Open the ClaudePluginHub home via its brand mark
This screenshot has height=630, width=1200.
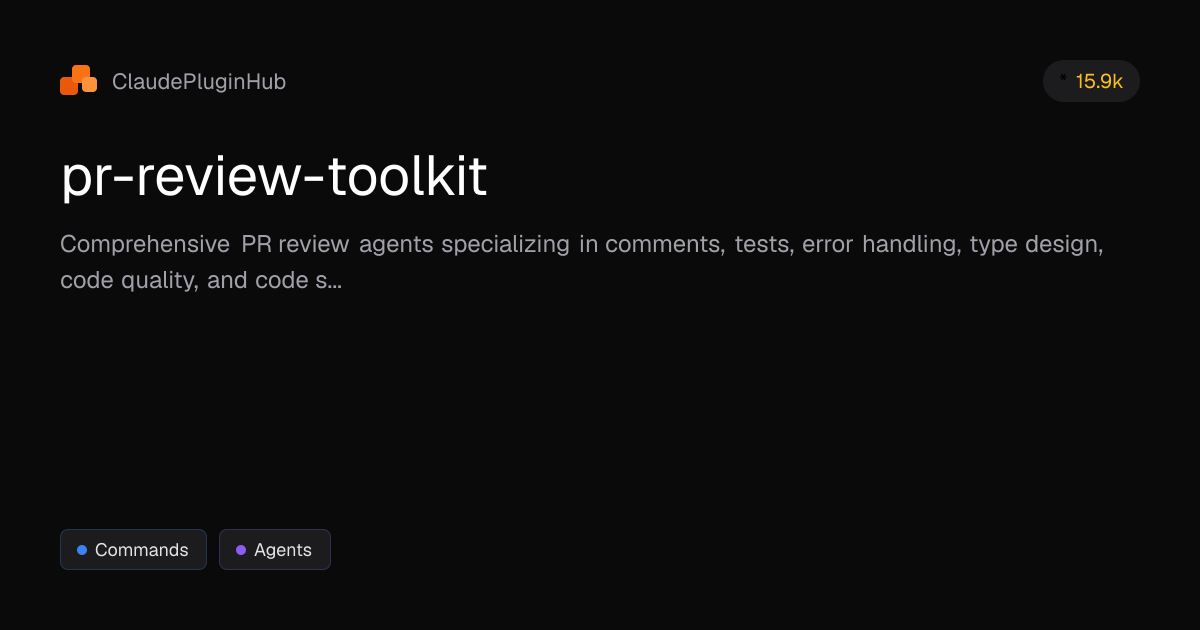[x=78, y=80]
